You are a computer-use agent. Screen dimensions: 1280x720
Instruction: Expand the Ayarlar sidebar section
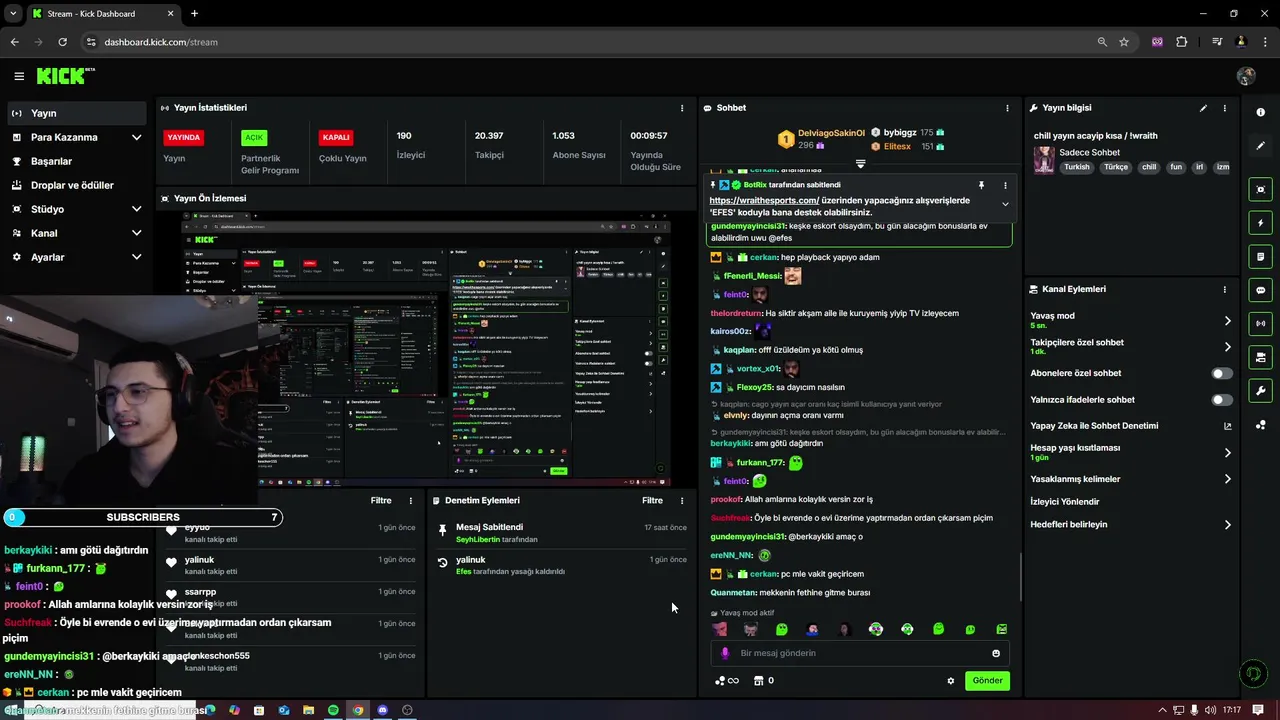tap(136, 257)
